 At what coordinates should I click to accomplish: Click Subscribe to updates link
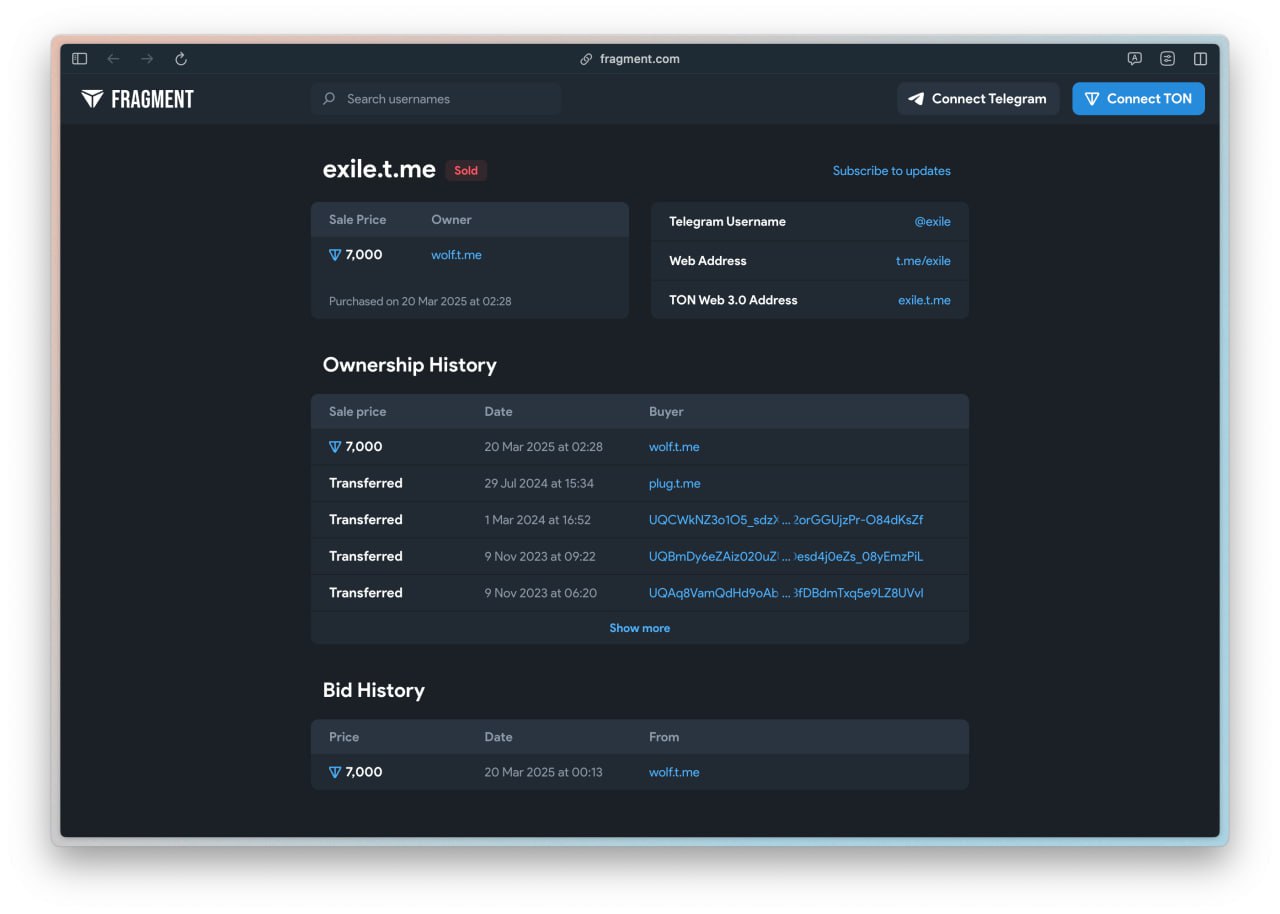tap(891, 171)
